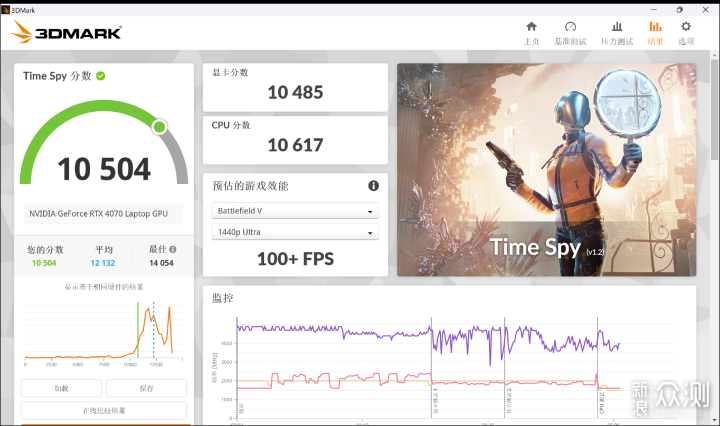Open the 结果 tab label

655,41
